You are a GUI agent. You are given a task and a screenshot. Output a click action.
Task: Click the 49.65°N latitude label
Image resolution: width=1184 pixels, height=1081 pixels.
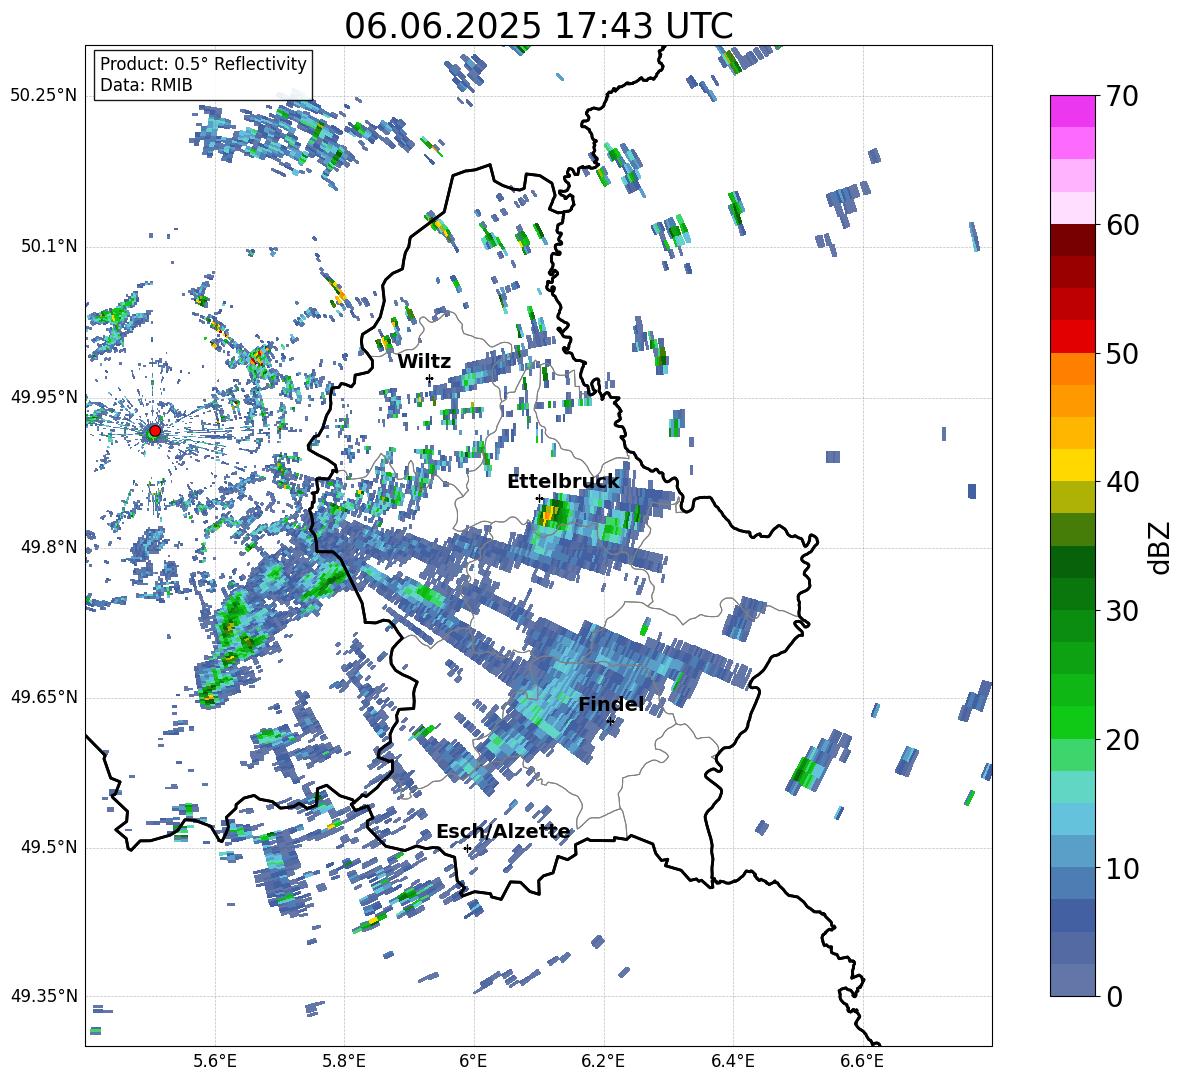tap(44, 696)
